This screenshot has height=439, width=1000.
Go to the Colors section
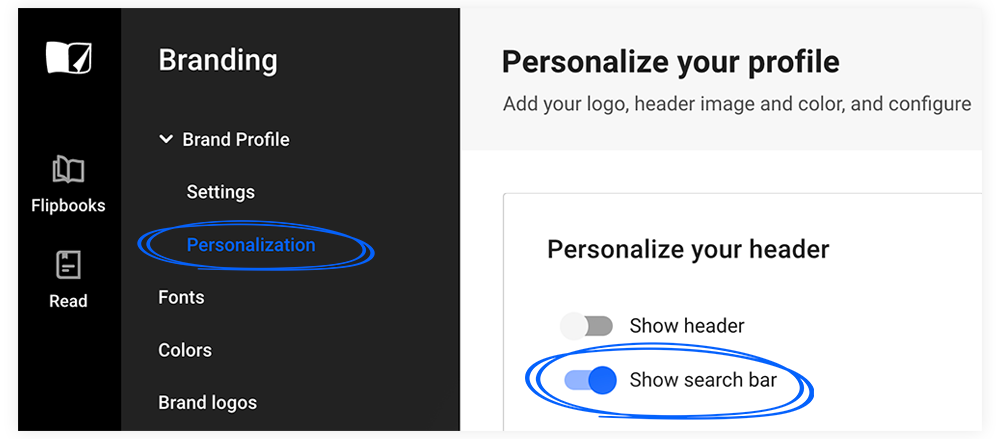[x=185, y=350]
